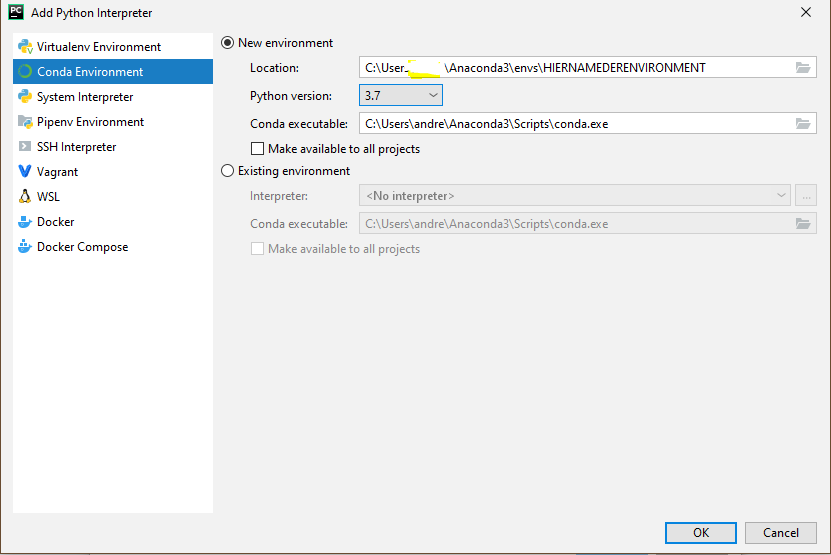831x555 pixels.
Task: Open the Python version dropdown
Action: click(401, 95)
